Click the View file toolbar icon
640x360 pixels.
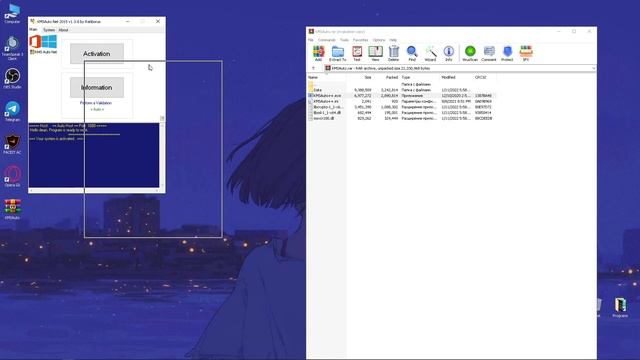point(375,53)
